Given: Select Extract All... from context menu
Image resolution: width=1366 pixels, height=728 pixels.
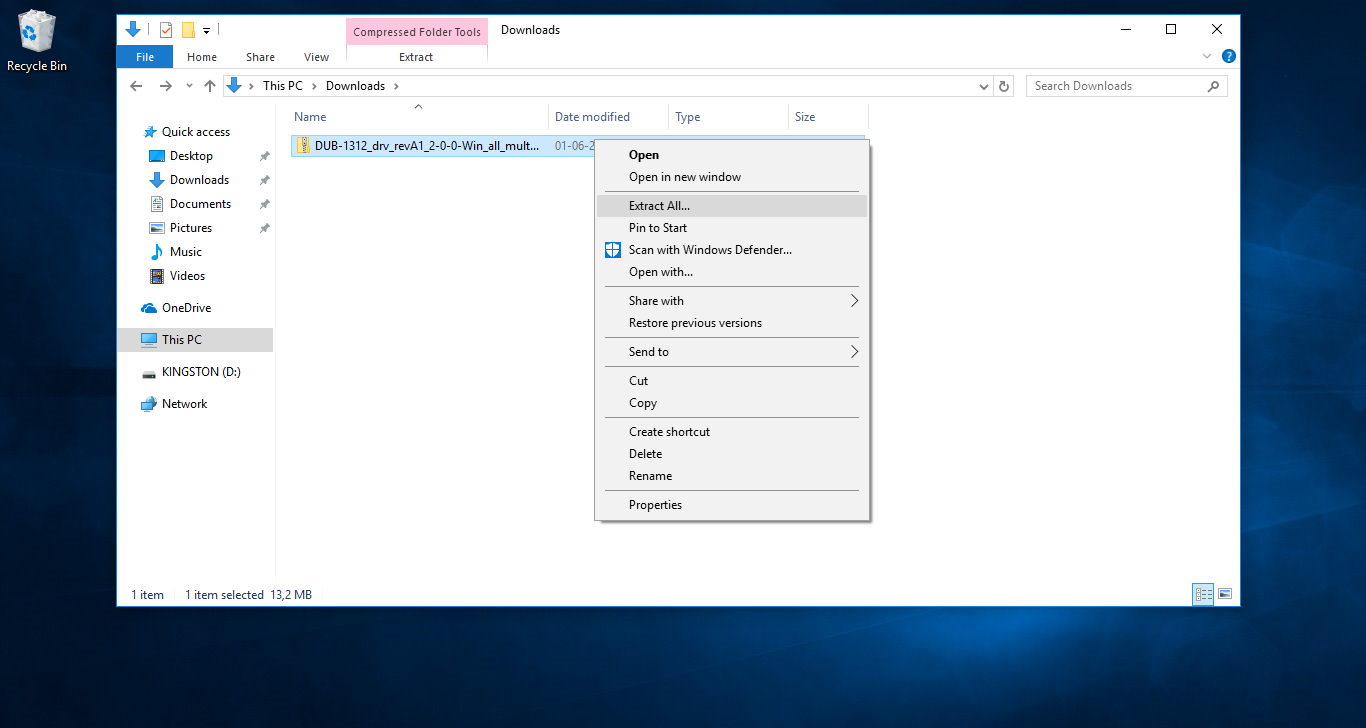Looking at the screenshot, I should coord(659,206).
